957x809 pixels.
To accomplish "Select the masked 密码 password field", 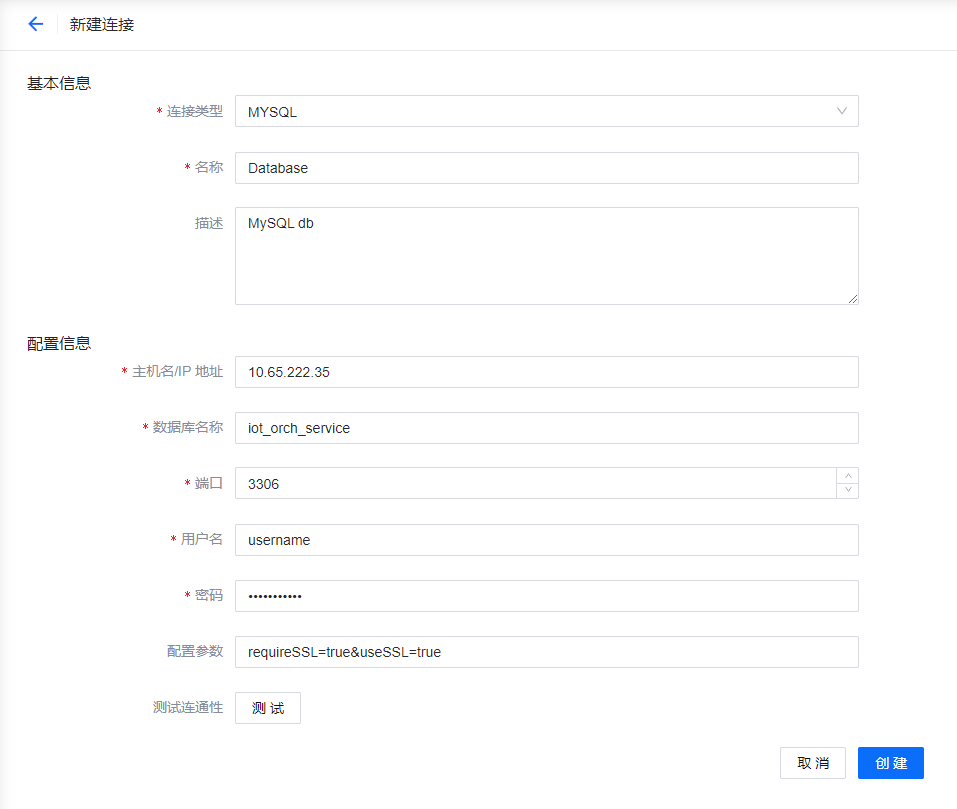I will (x=546, y=595).
